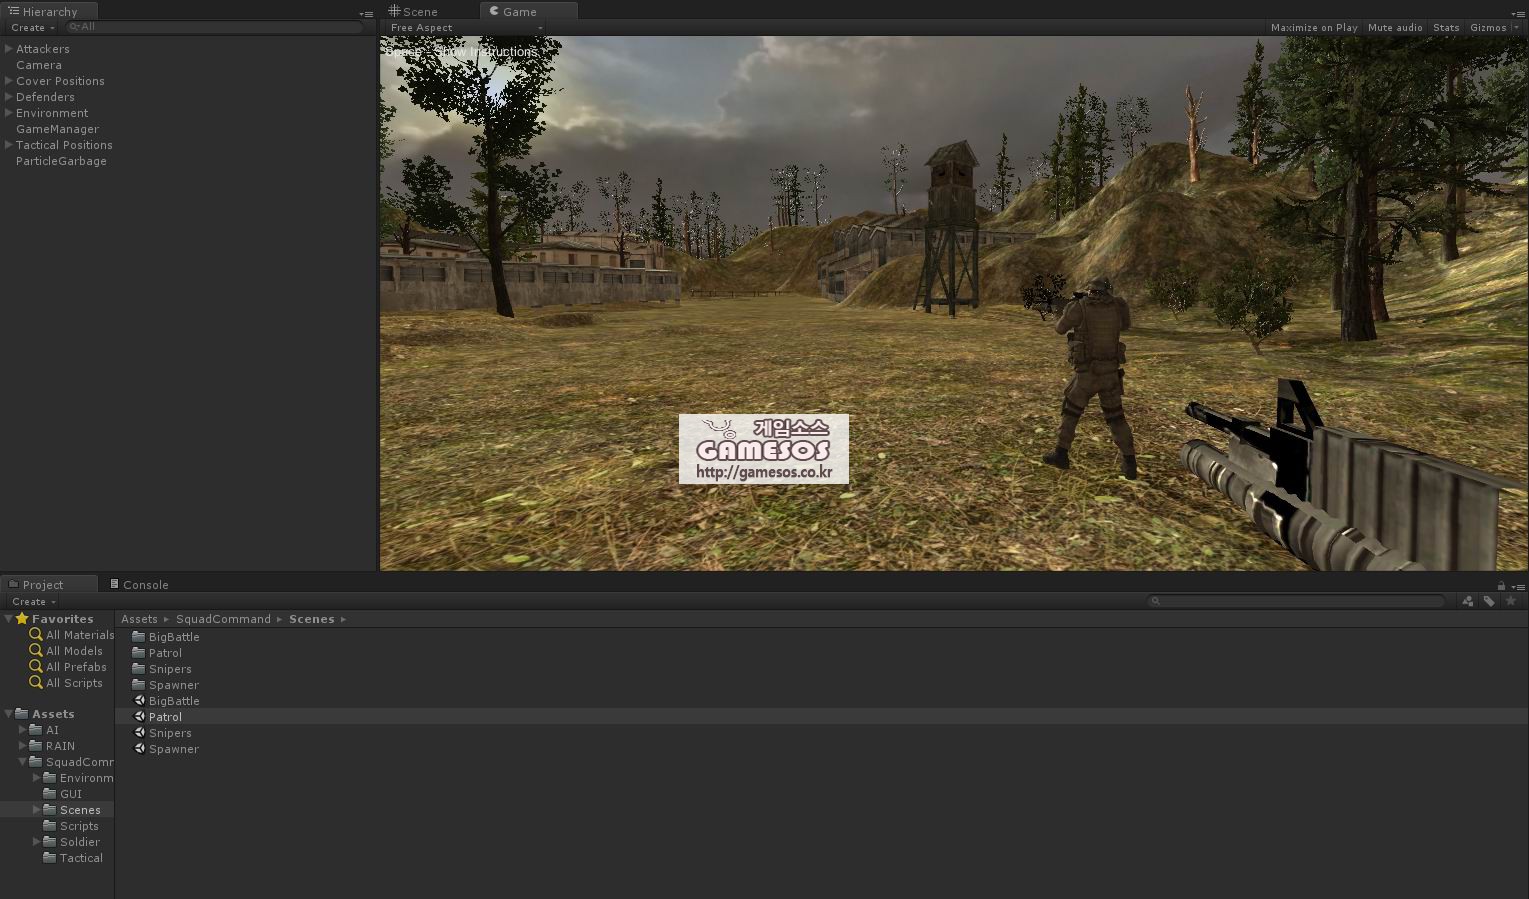Viewport: 1529px width, 899px height.
Task: Click Search by Type icon in Project
Action: (1467, 601)
